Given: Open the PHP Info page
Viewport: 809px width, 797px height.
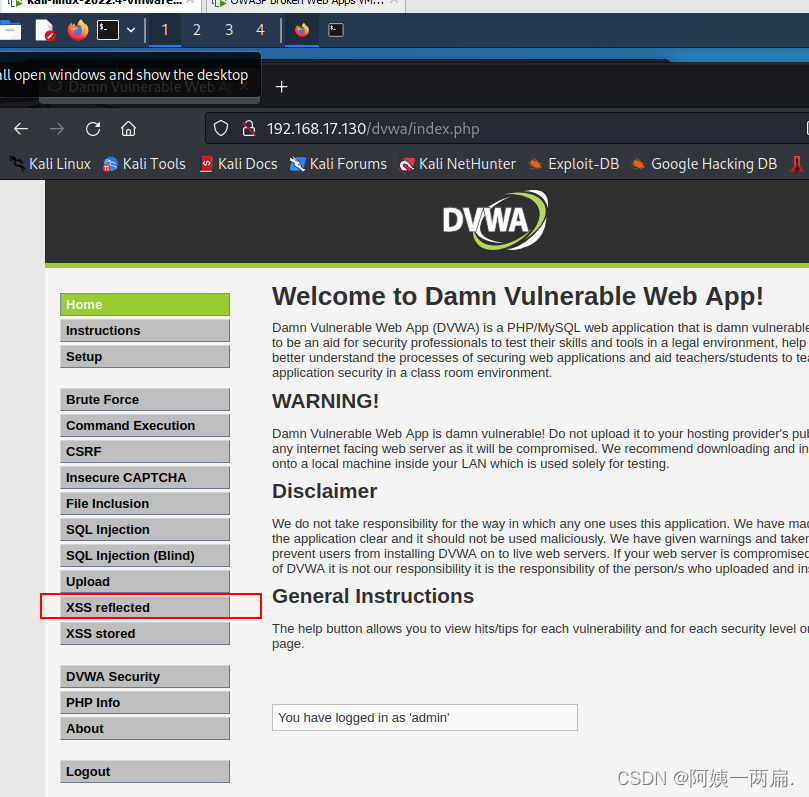Looking at the screenshot, I should (145, 703).
